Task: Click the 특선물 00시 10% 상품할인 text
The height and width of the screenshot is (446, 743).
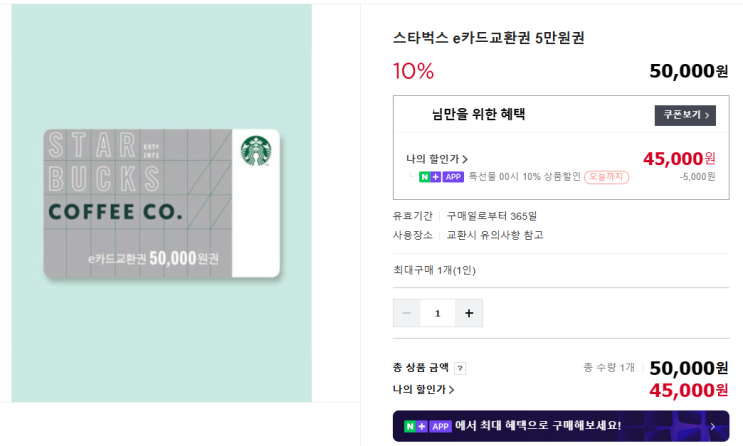Action: 523,177
